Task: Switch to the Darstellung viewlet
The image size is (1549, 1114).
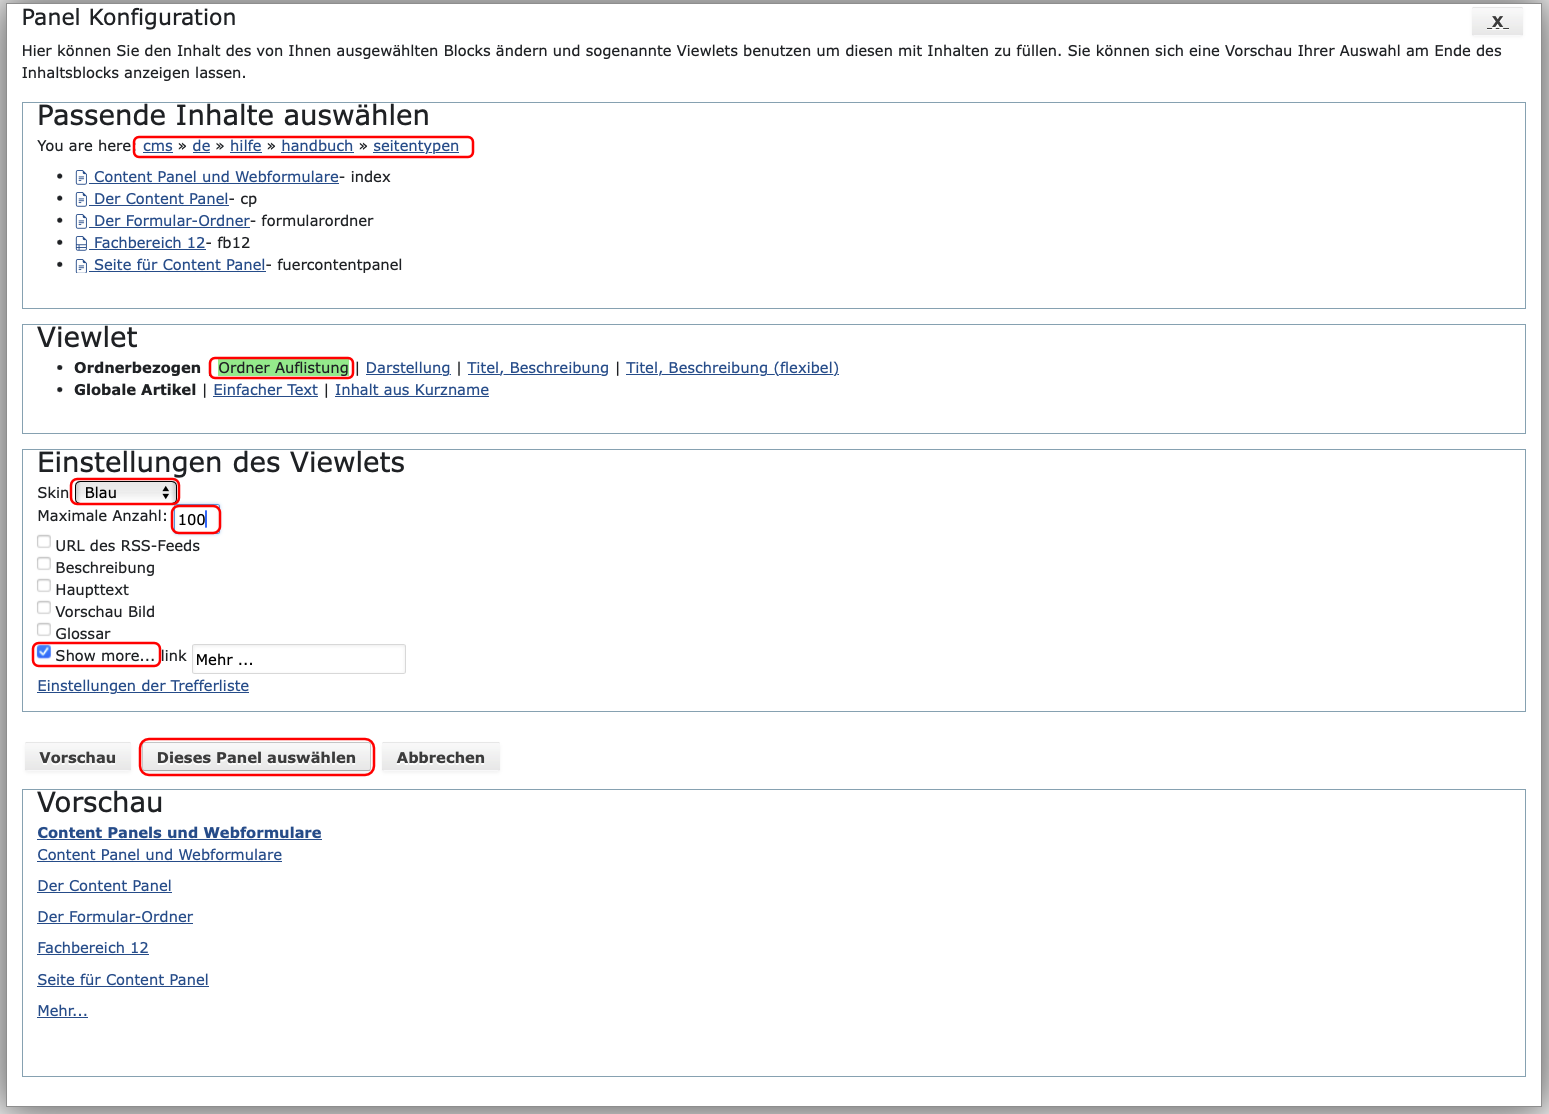Action: pos(408,368)
